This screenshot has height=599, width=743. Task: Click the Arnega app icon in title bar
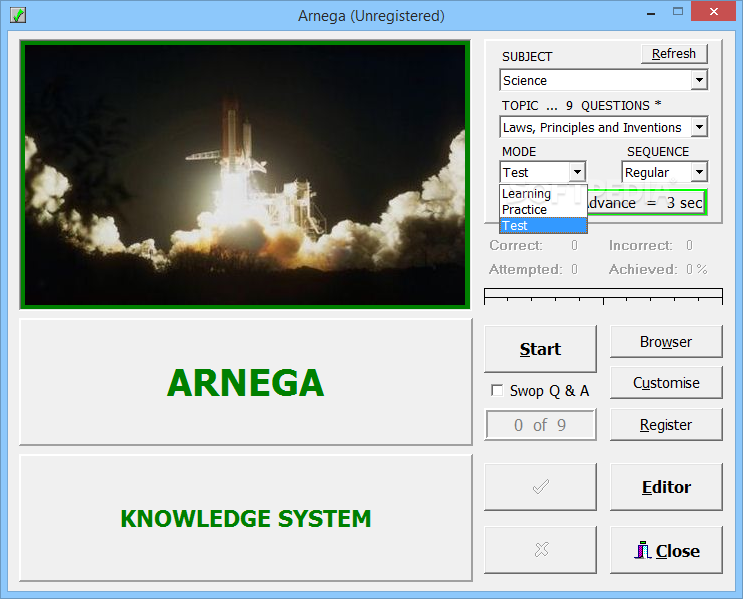[18, 15]
